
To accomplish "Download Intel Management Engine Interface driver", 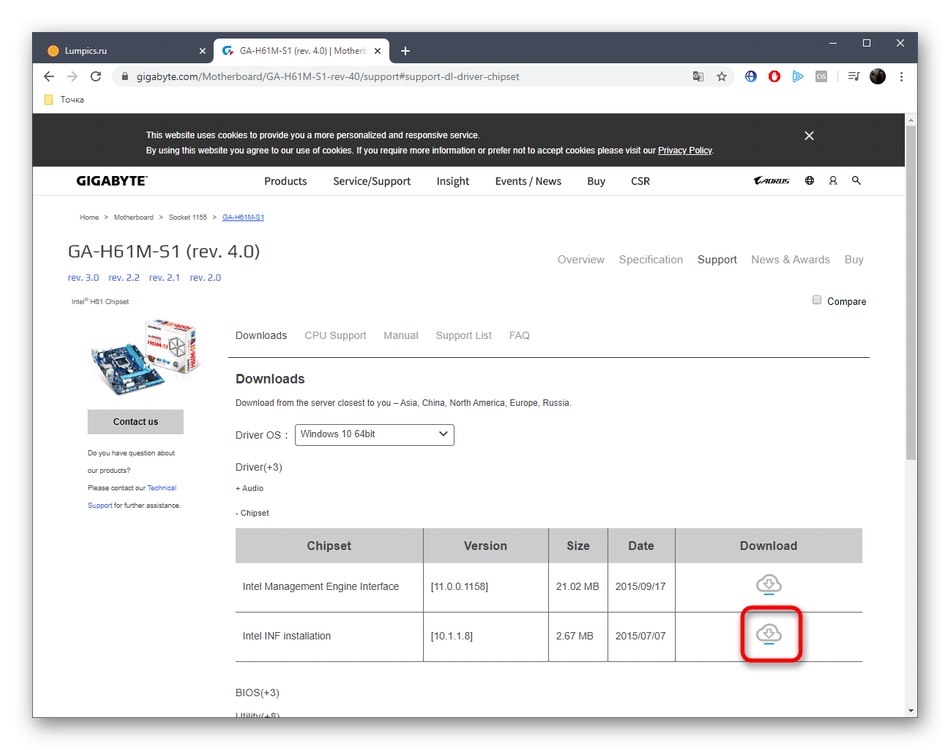I will pos(768,585).
